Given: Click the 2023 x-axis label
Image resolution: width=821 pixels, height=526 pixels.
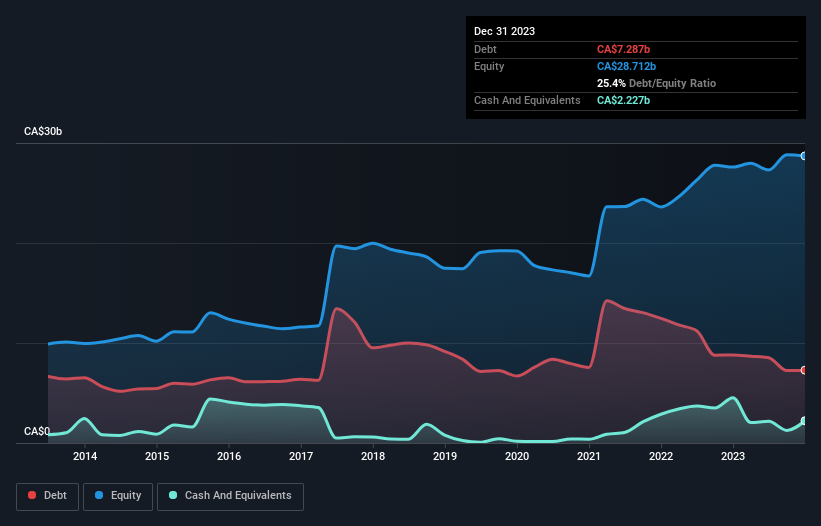Looking at the screenshot, I should (x=733, y=456).
